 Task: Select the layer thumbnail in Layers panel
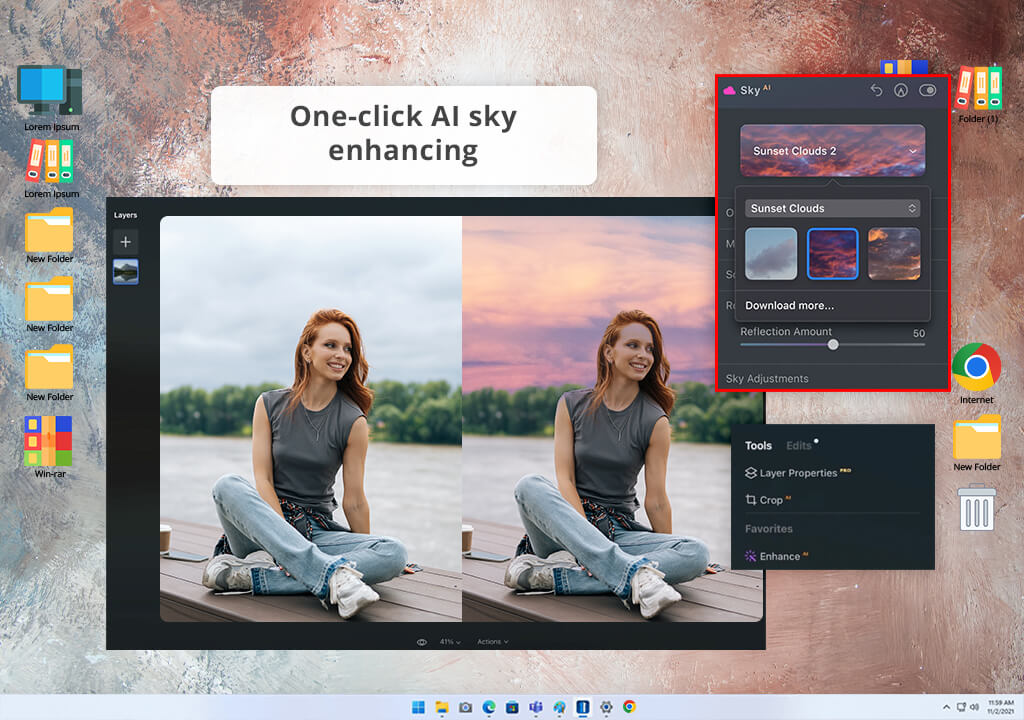125,272
